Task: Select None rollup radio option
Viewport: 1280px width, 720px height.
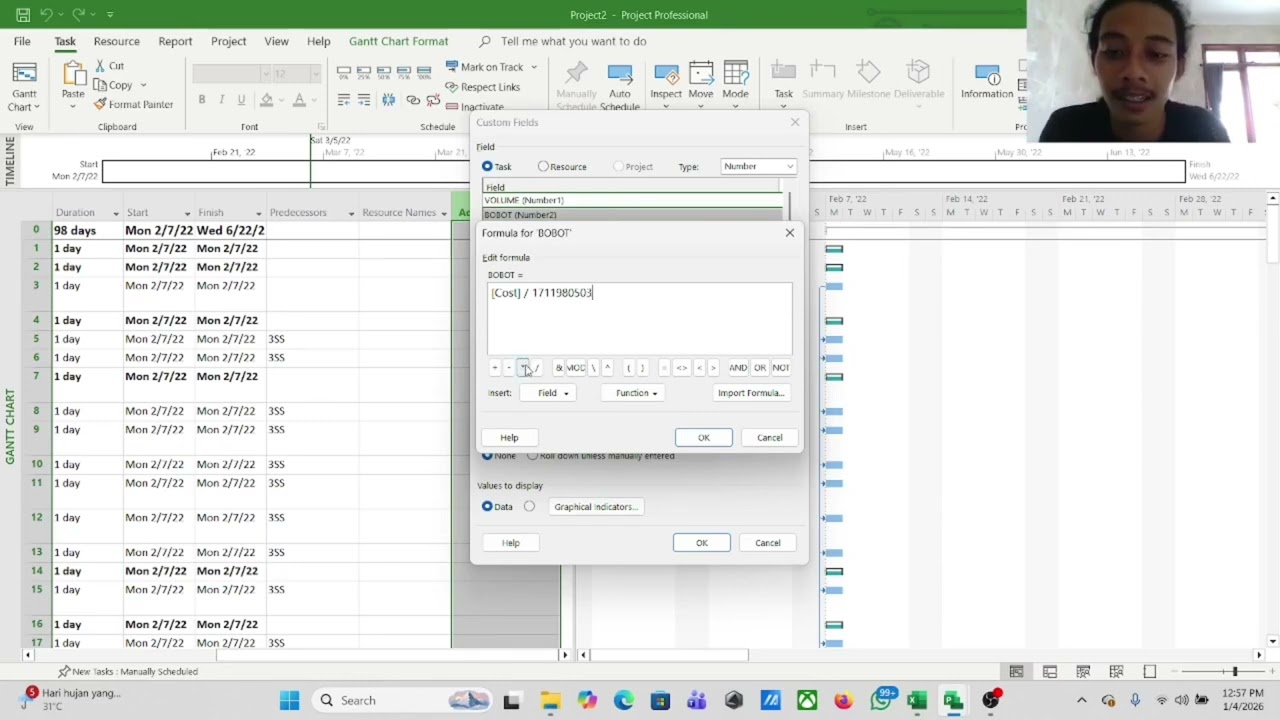Action: (x=487, y=456)
